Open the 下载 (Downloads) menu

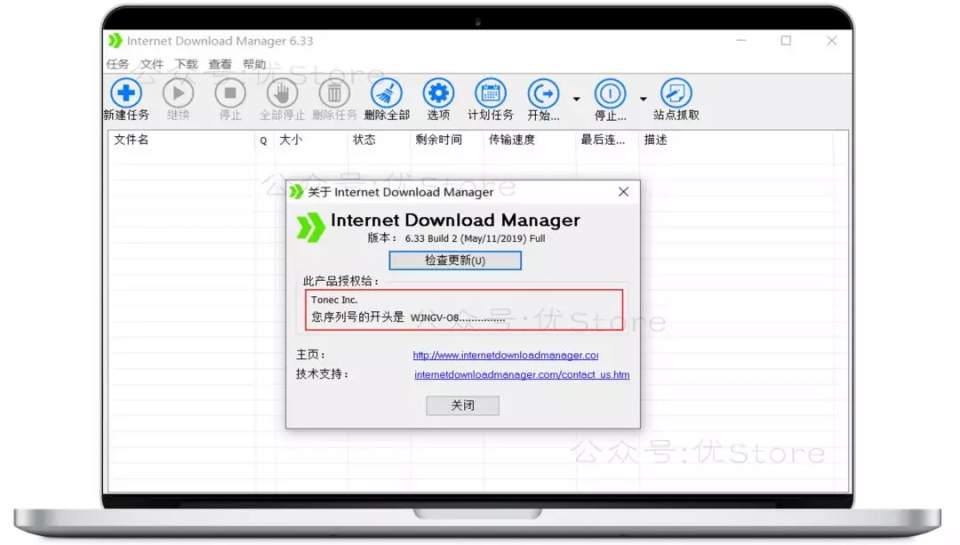[186, 64]
